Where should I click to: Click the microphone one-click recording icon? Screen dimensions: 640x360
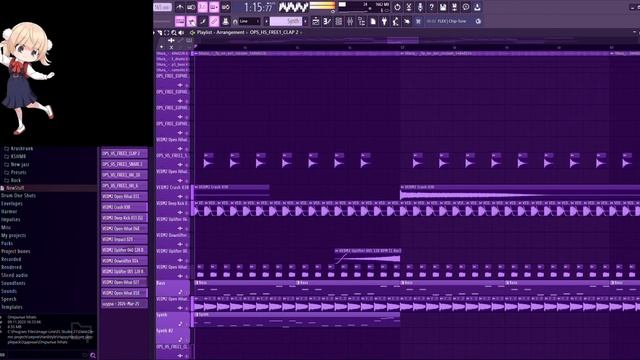pyautogui.click(x=420, y=7)
